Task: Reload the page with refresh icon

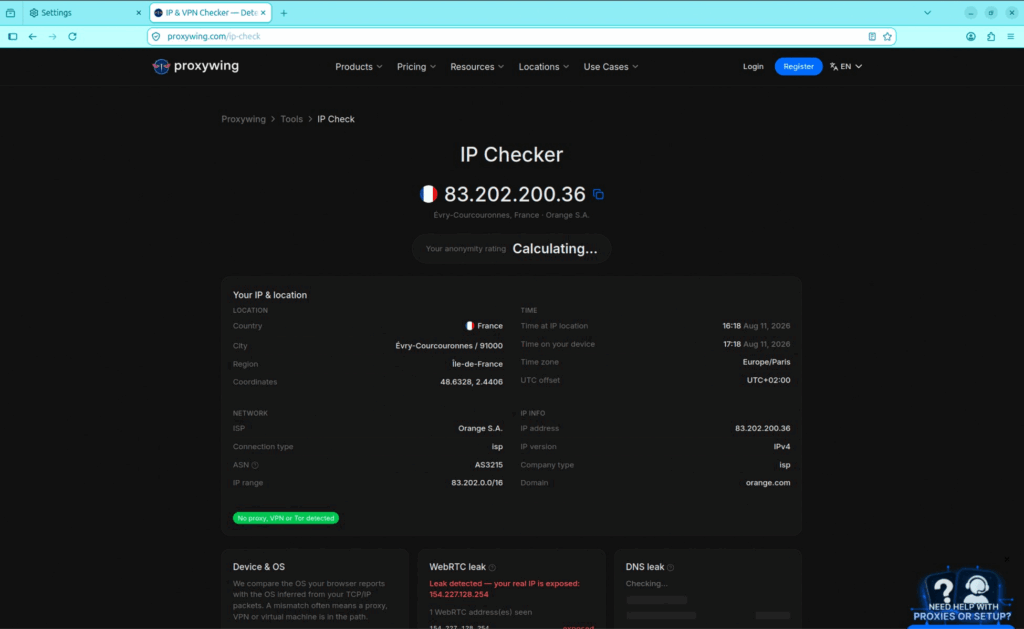Action: point(72,37)
